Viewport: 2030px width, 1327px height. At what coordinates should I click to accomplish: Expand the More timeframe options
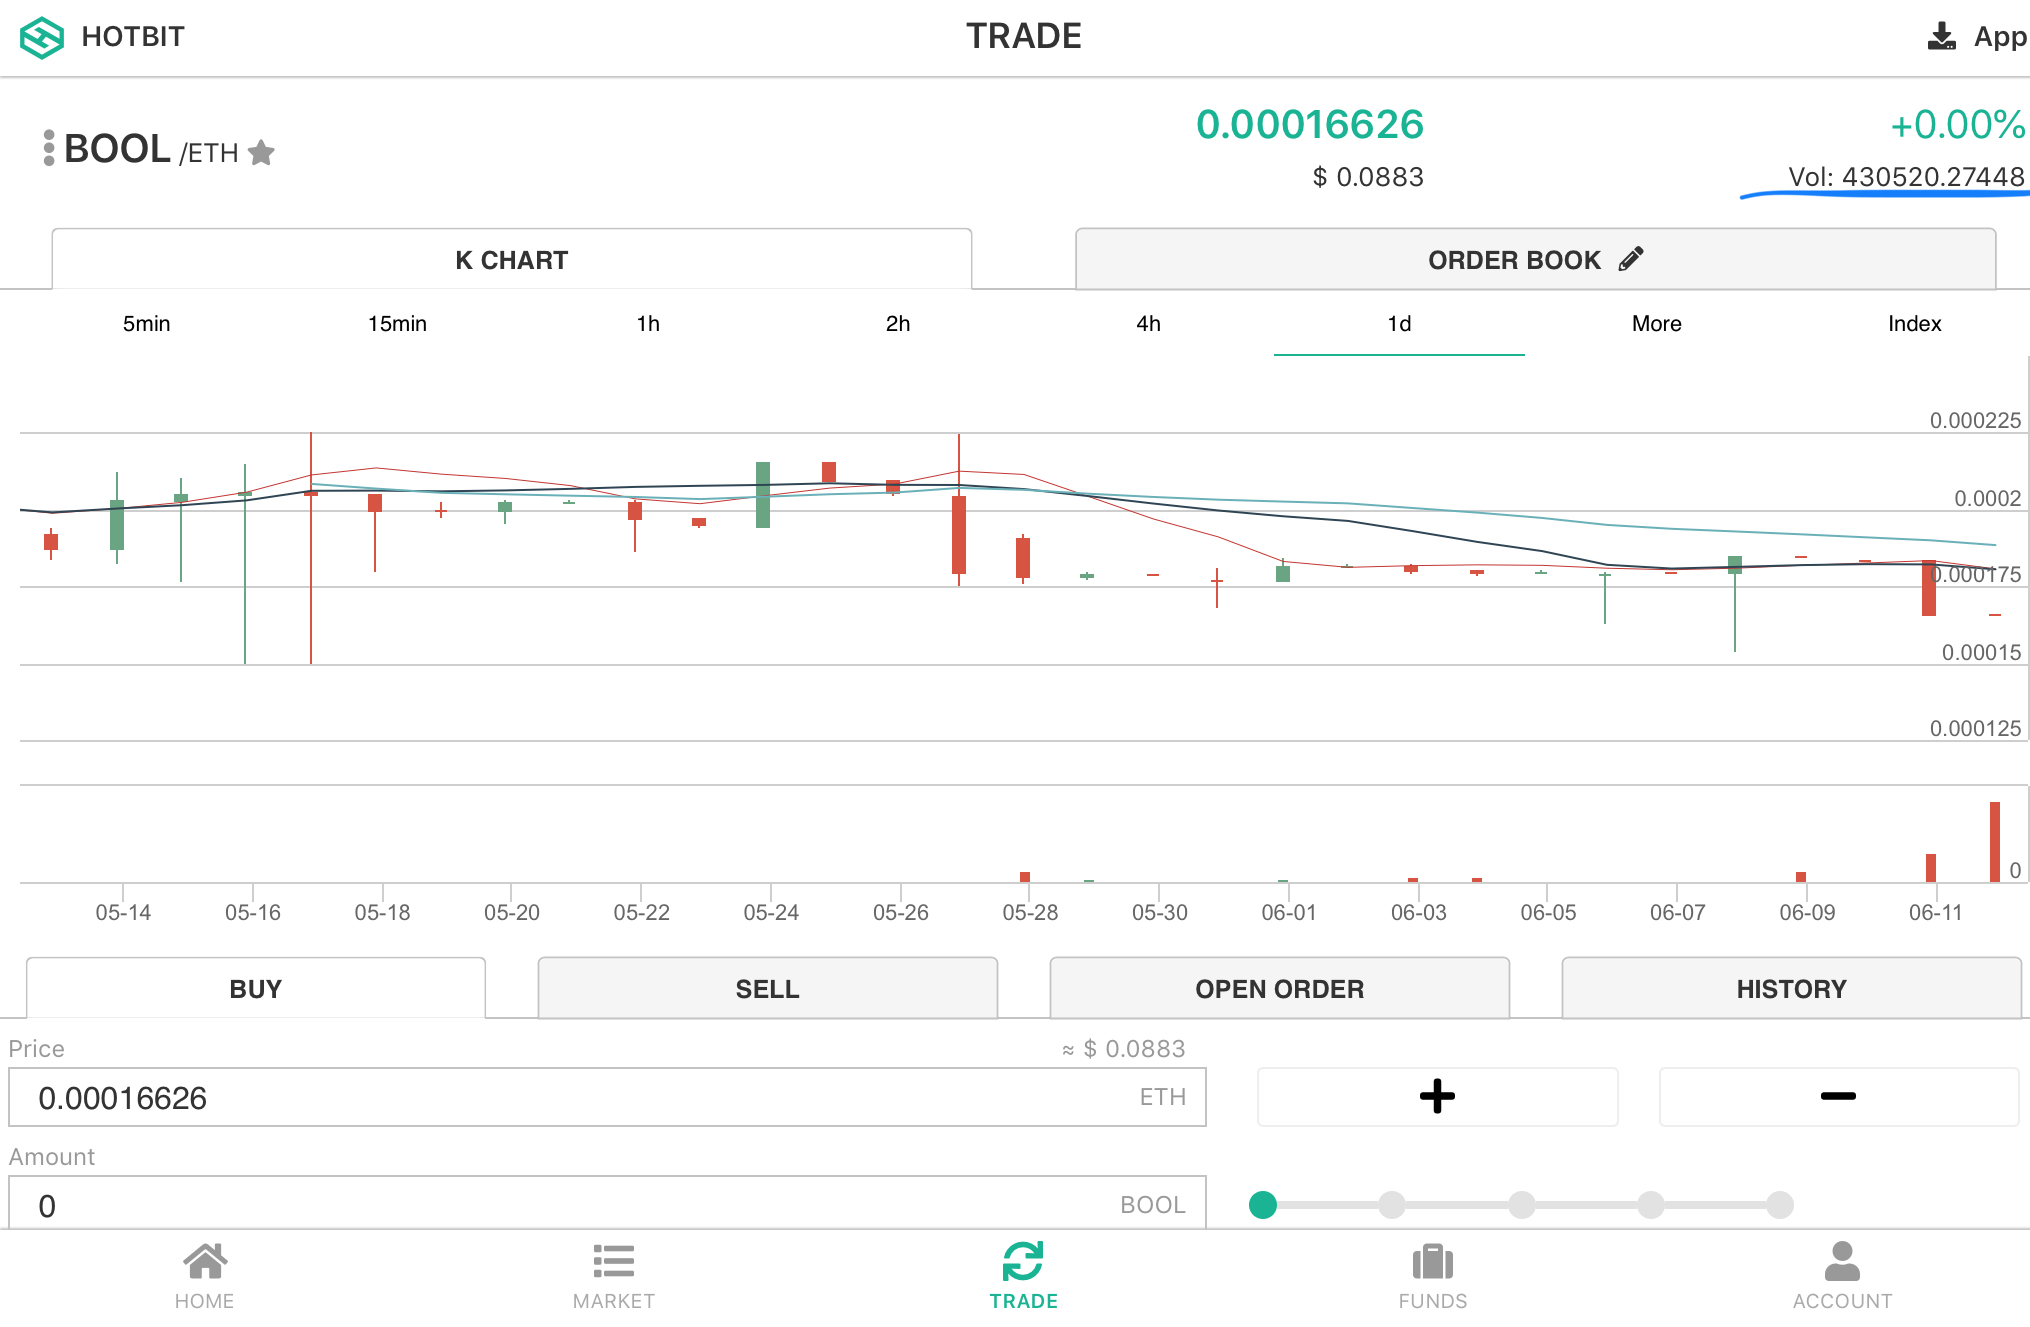coord(1656,323)
